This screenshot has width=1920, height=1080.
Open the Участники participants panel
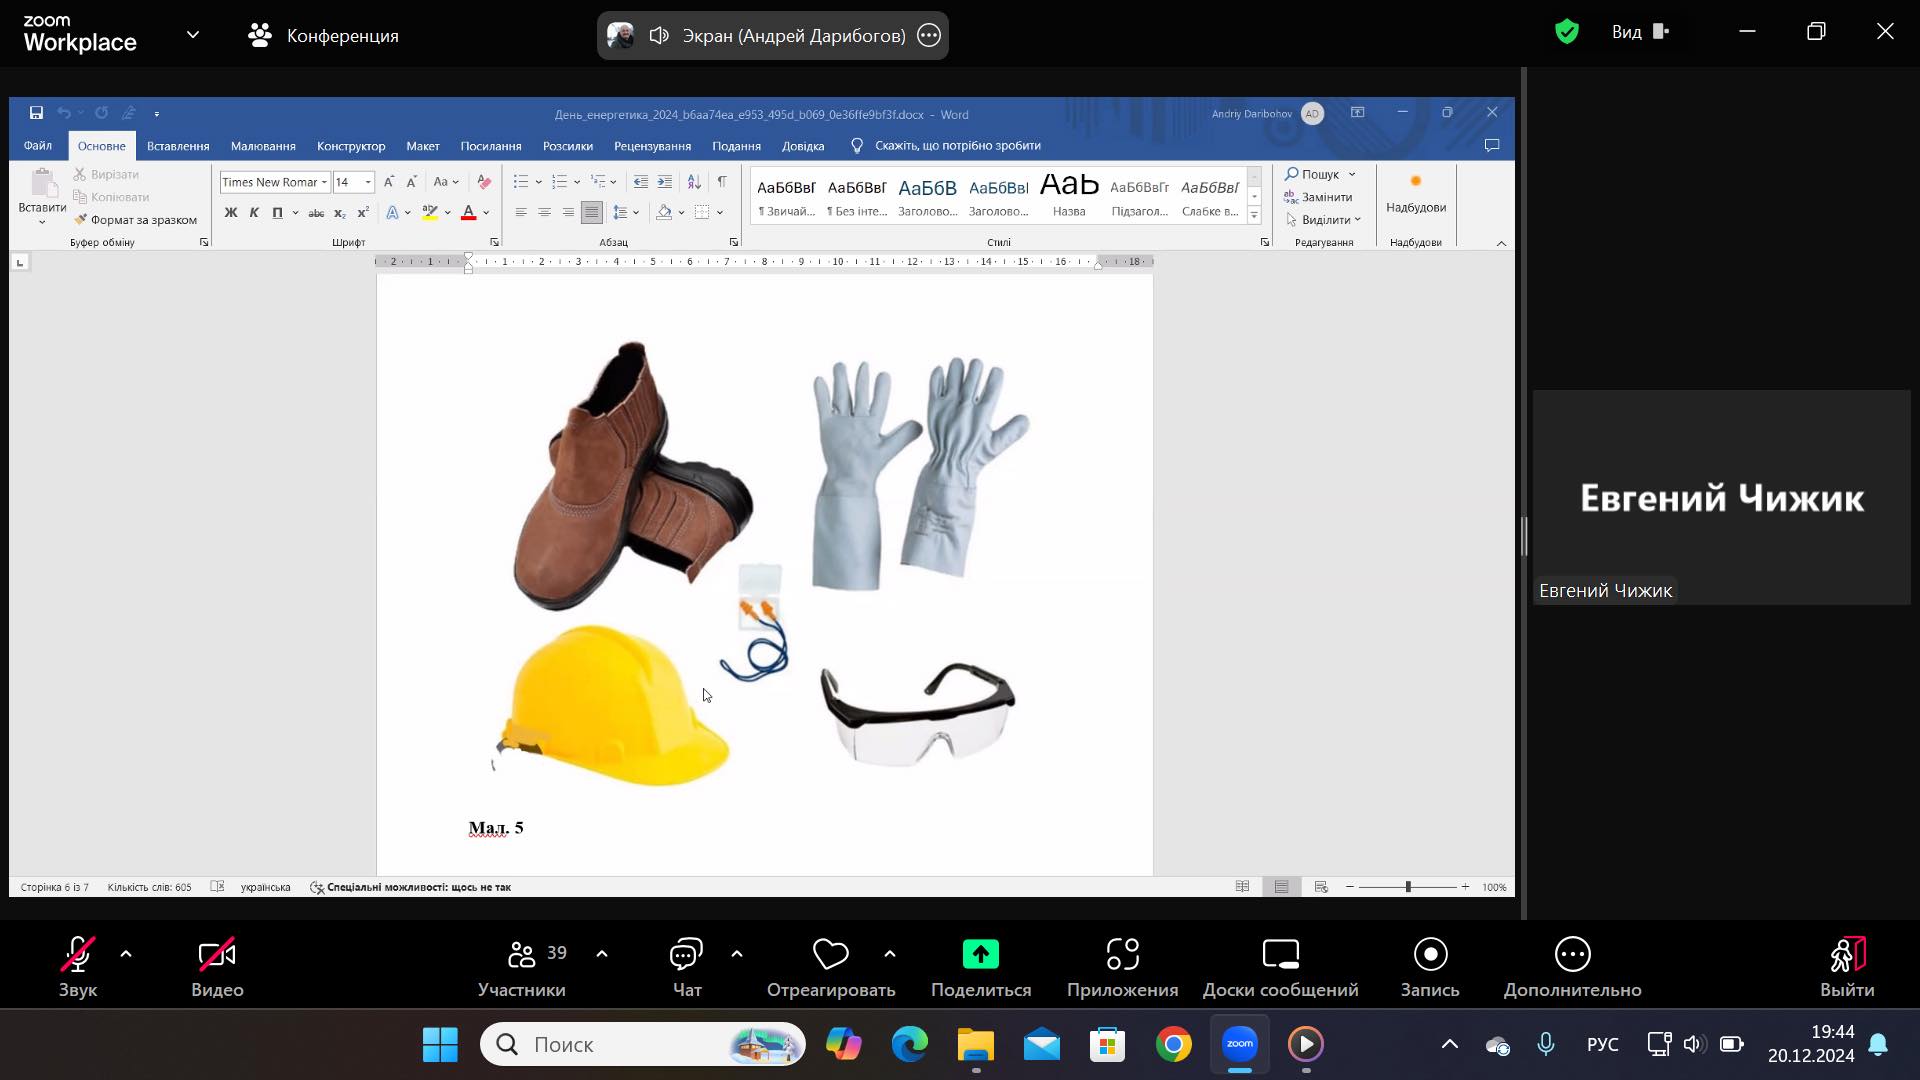click(x=521, y=957)
